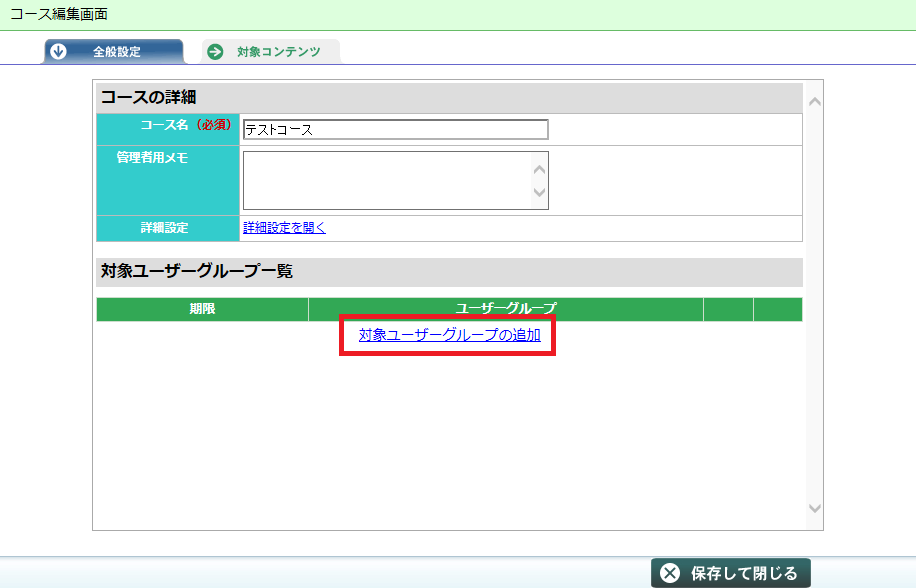The width and height of the screenshot is (916, 588).
Task: Click the 対象ユーザーグループ一覧 section heading
Action: click(197, 271)
